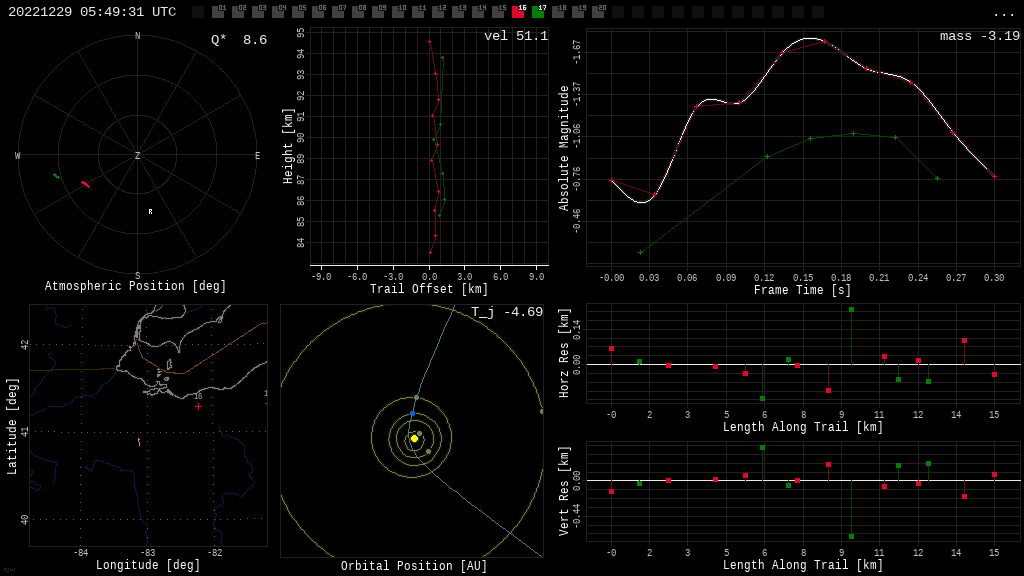Screen dimensions: 1024x576
Task: Toggle camera indicator box 13
Action: pyautogui.click(x=458, y=12)
